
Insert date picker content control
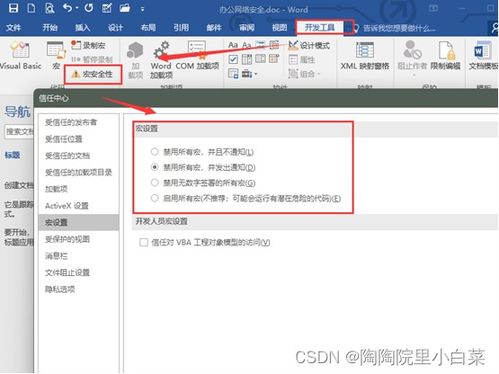(274, 59)
